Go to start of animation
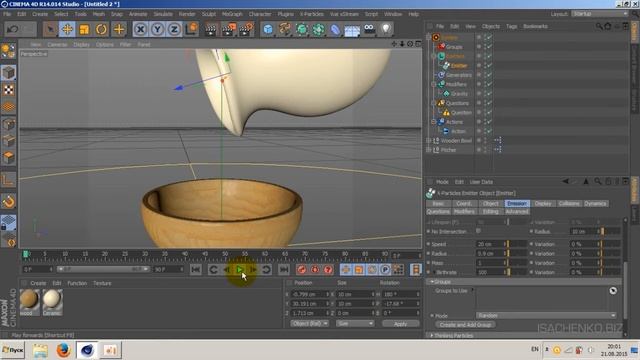The width and height of the screenshot is (640, 360). click(x=196, y=269)
